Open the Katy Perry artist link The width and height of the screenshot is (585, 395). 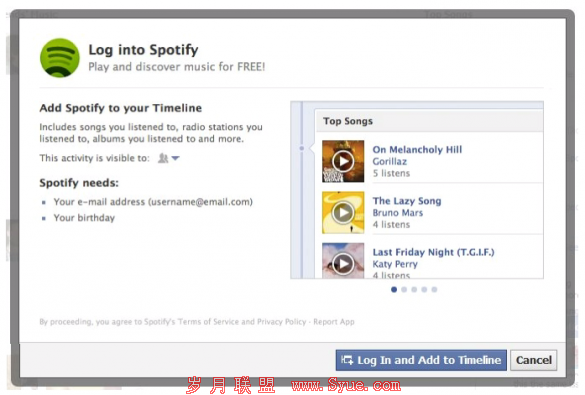point(395,264)
